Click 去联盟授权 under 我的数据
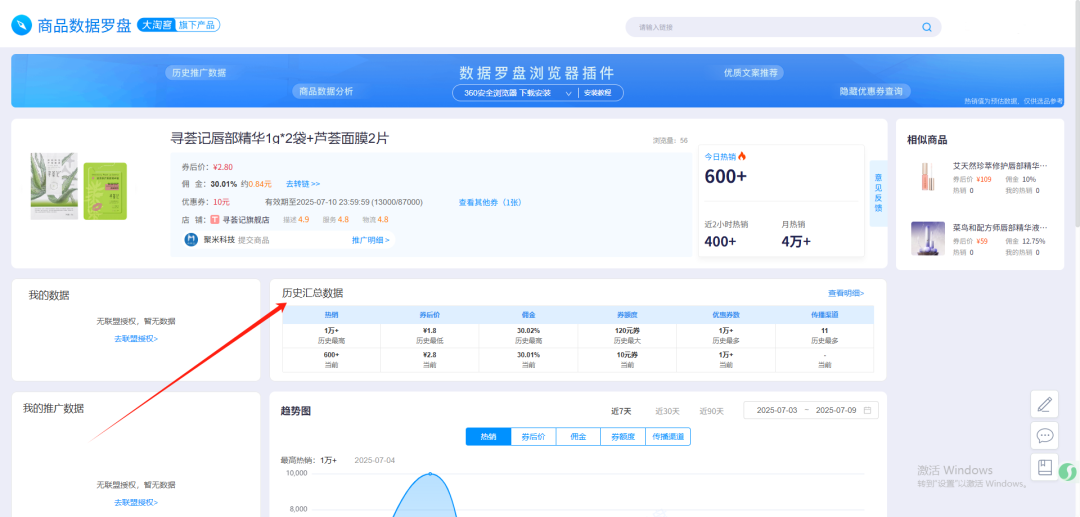Screen dimensions: 1080x517 [136, 339]
